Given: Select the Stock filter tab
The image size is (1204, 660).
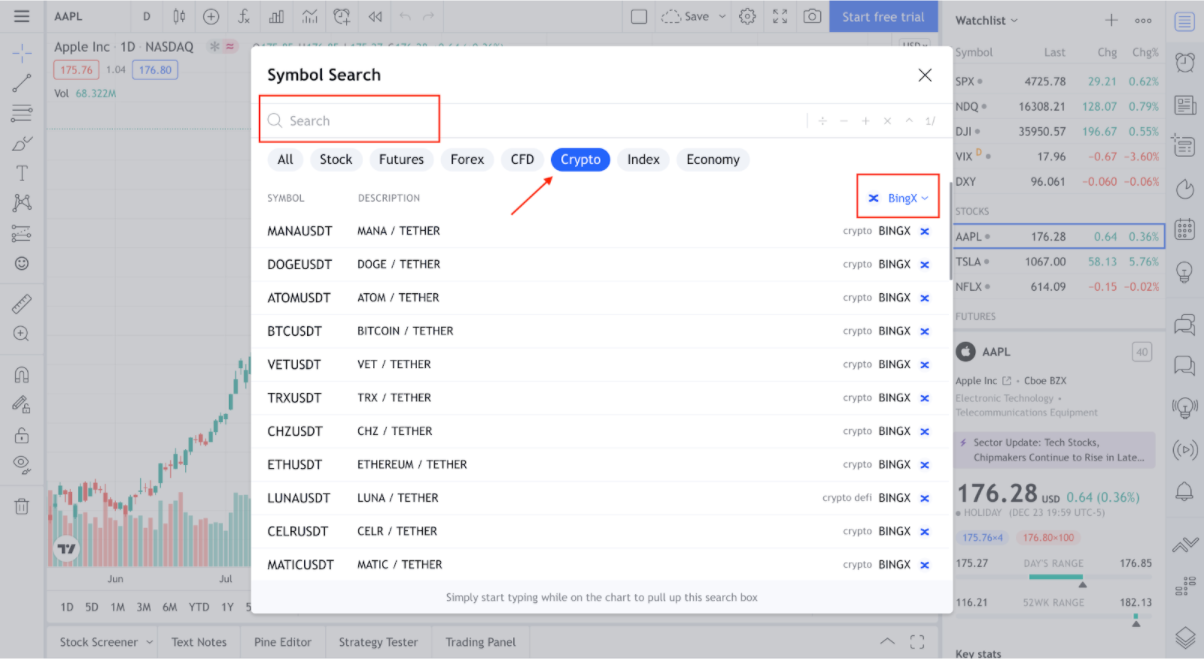Looking at the screenshot, I should pos(336,159).
